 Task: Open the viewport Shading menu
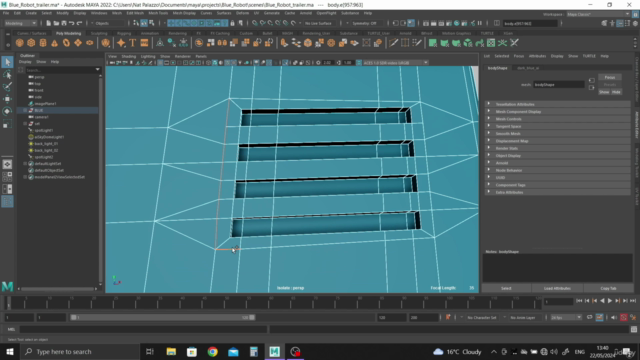tap(129, 56)
